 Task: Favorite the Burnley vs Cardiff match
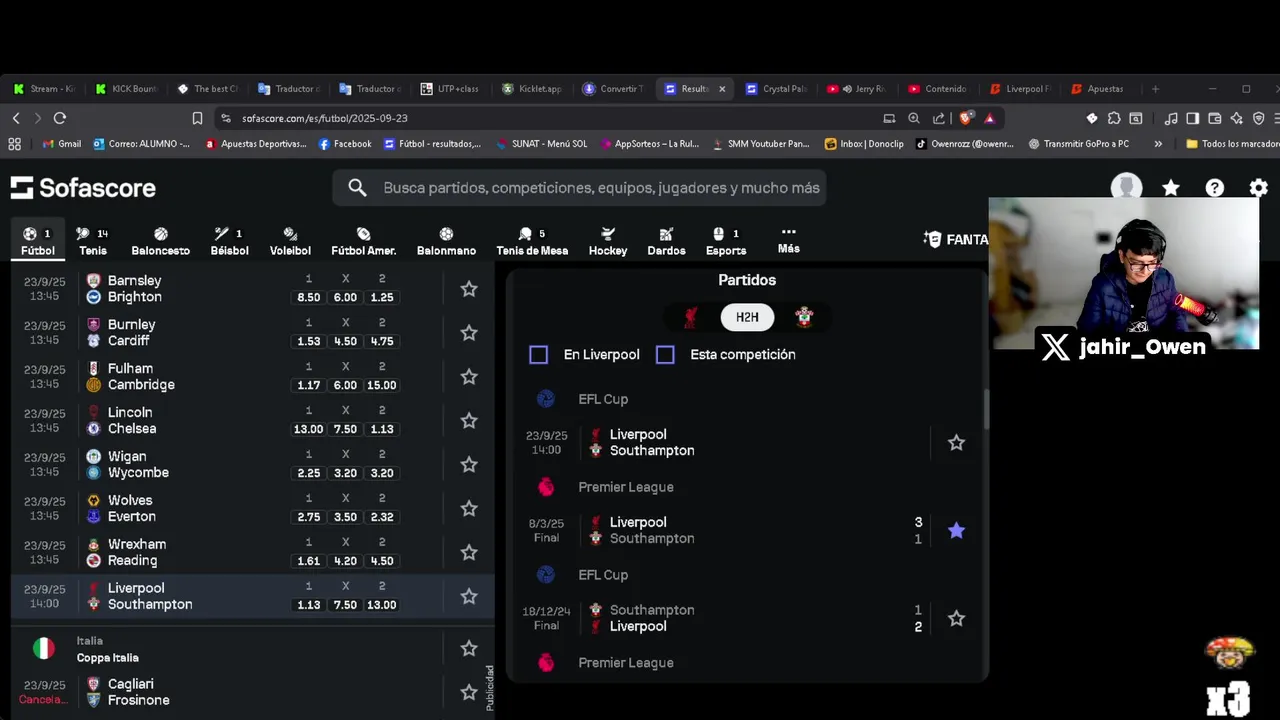click(x=469, y=333)
